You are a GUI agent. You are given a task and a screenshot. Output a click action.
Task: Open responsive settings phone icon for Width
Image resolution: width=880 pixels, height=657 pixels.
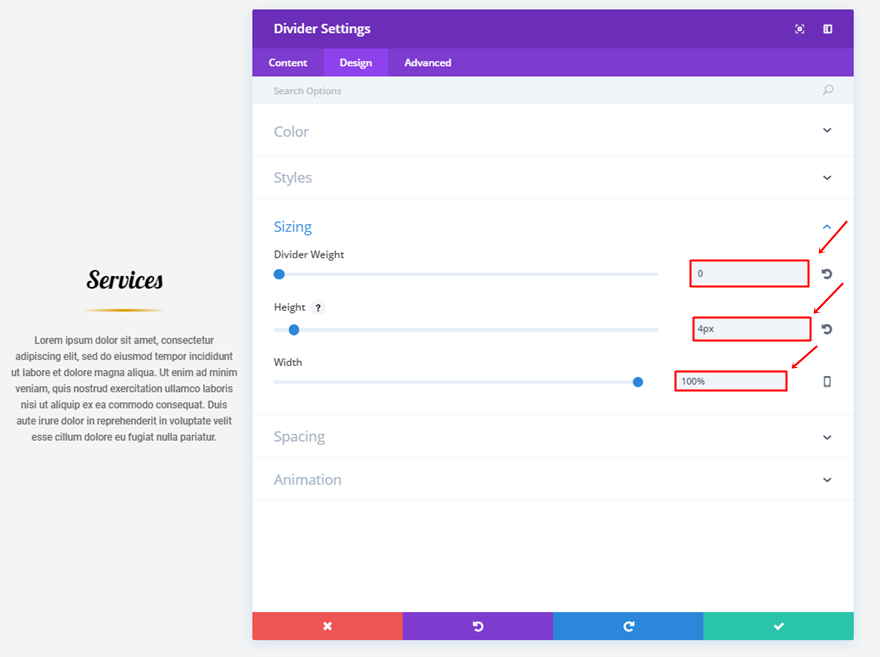coord(827,381)
